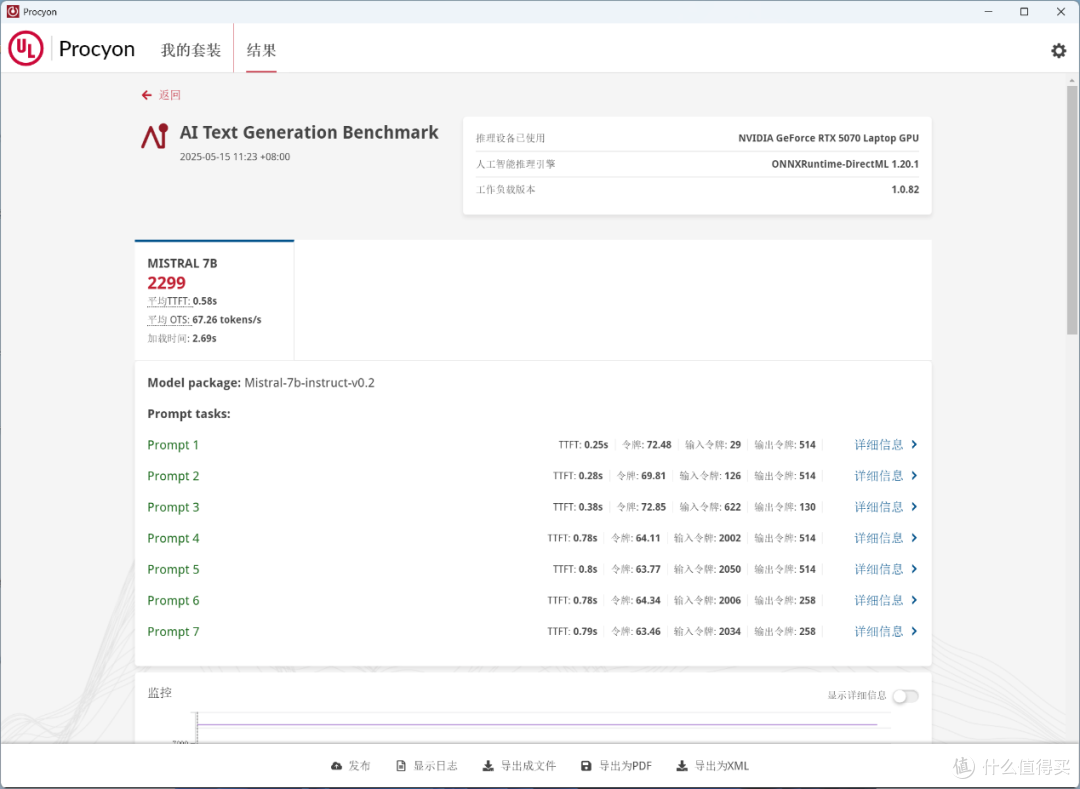Click the 导出为PDF button
The width and height of the screenshot is (1080, 789).
616,766
